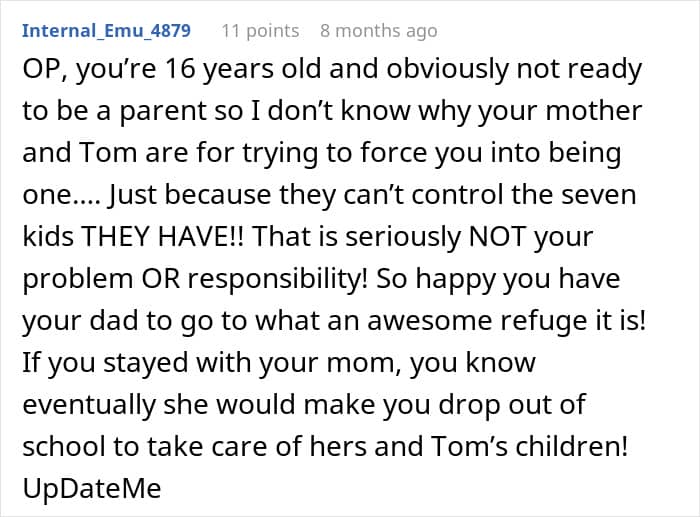
Task: Click the words "to be a parent"
Action: [111, 112]
